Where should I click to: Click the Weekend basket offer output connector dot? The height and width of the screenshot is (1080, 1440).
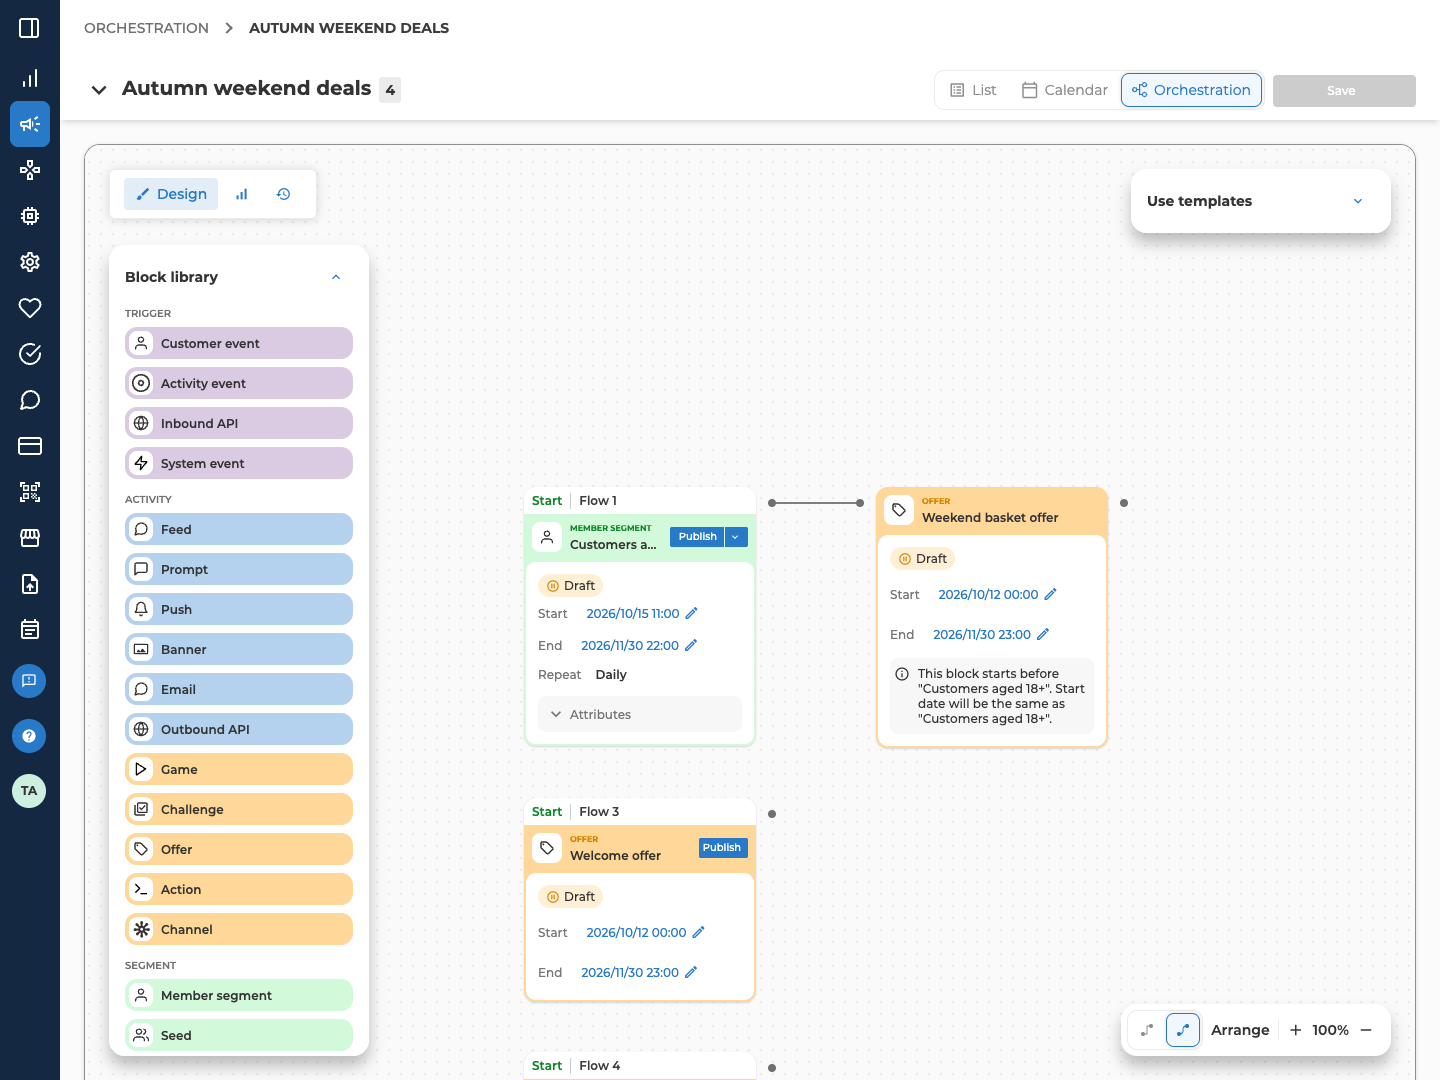click(x=1124, y=503)
